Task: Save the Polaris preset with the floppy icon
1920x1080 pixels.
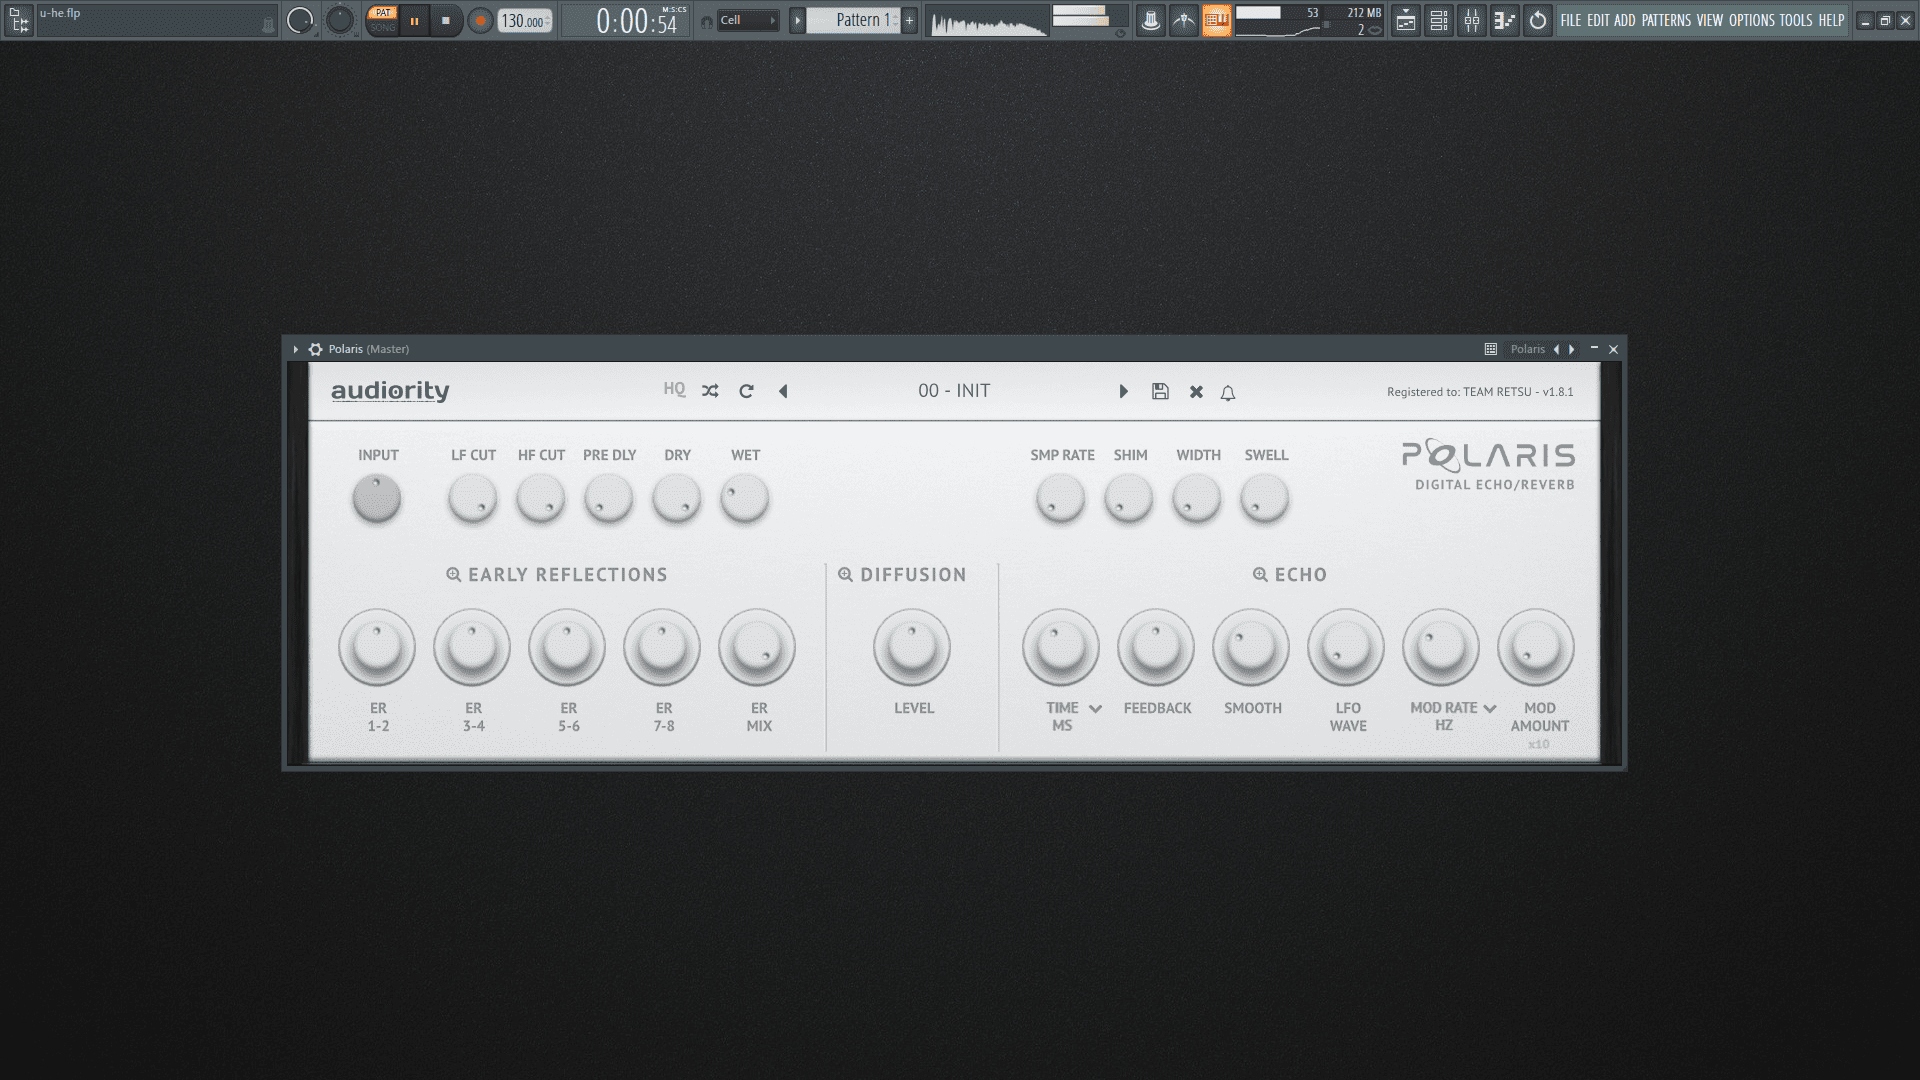Action: (x=1160, y=391)
